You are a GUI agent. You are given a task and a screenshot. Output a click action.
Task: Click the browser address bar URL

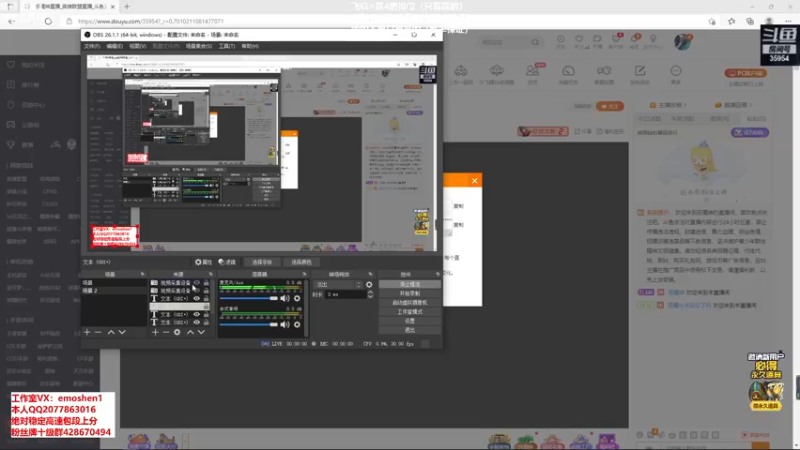coord(151,21)
